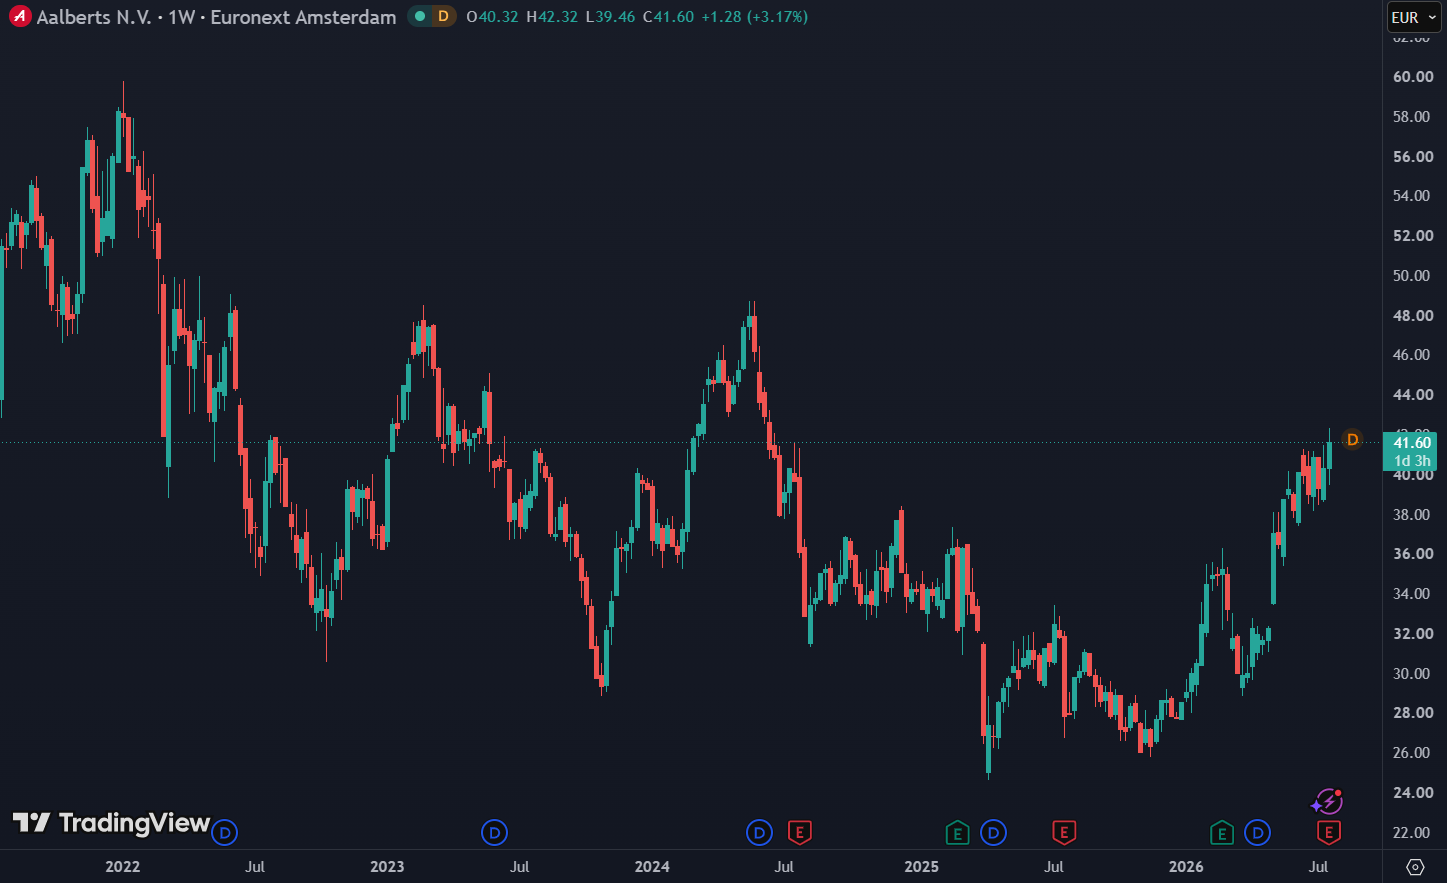Open the red earnings marker from Jul 2025
The height and width of the screenshot is (883, 1447).
point(1064,832)
